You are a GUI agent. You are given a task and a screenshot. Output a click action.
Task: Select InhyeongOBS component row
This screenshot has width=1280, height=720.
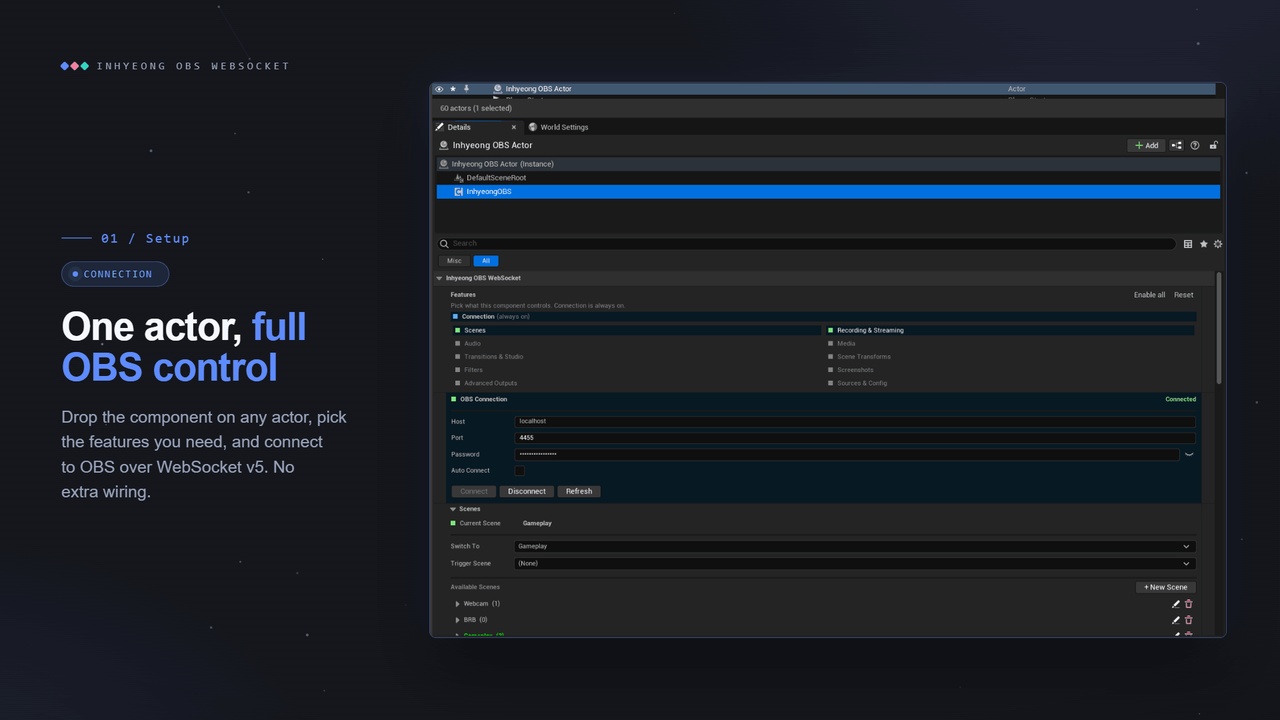pos(828,192)
